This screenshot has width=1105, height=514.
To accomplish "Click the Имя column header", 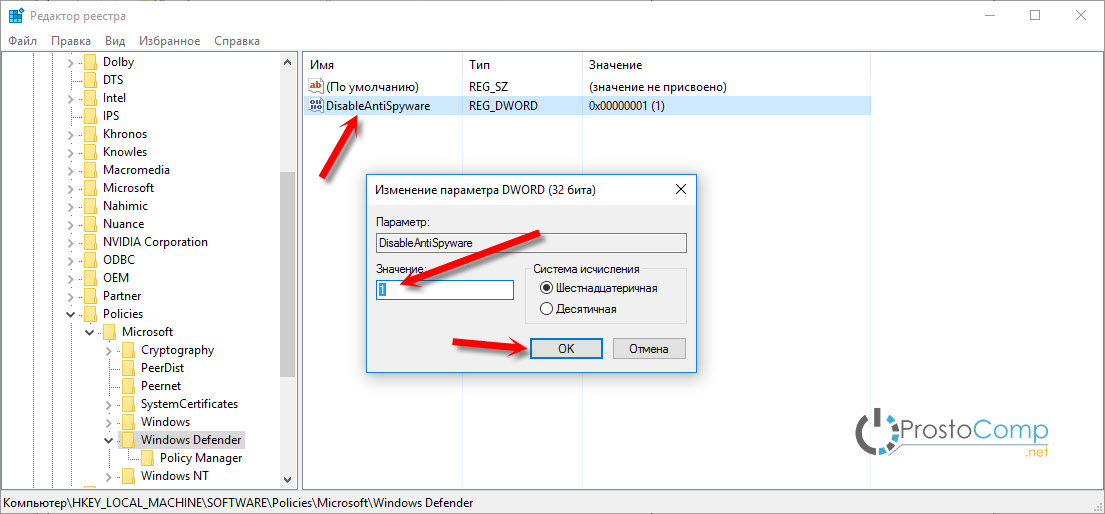I will click(x=383, y=65).
